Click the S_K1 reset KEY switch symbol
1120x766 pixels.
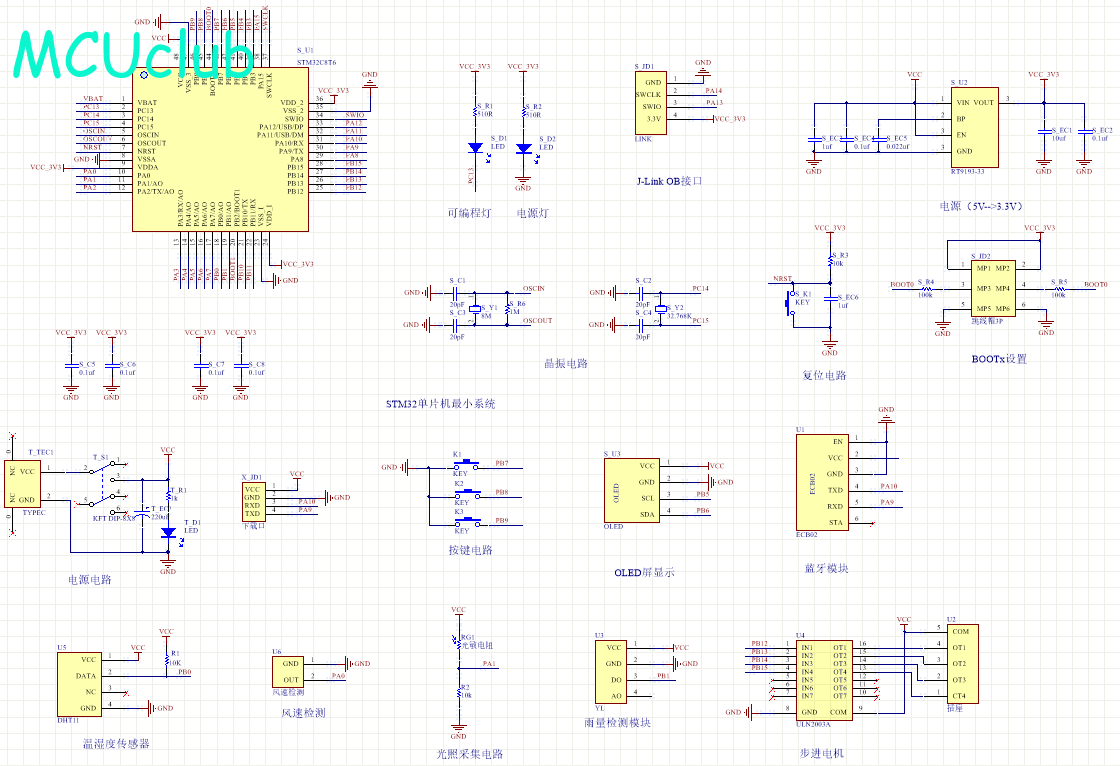[x=791, y=304]
